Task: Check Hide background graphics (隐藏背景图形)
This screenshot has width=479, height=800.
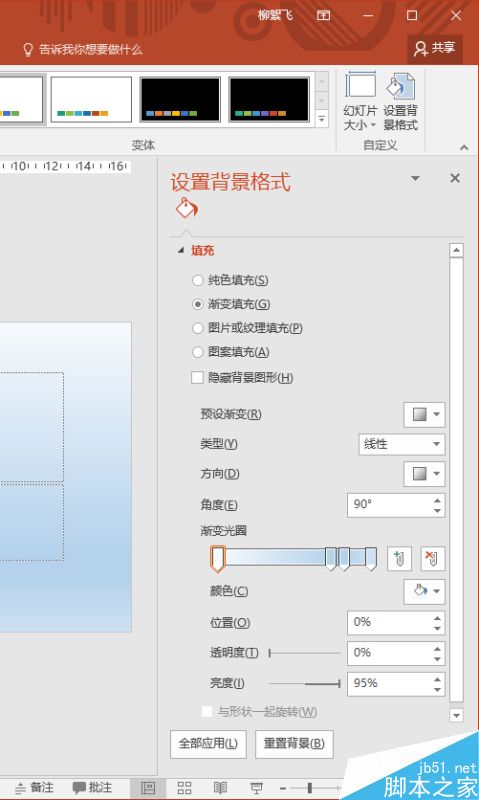Action: [242, 378]
